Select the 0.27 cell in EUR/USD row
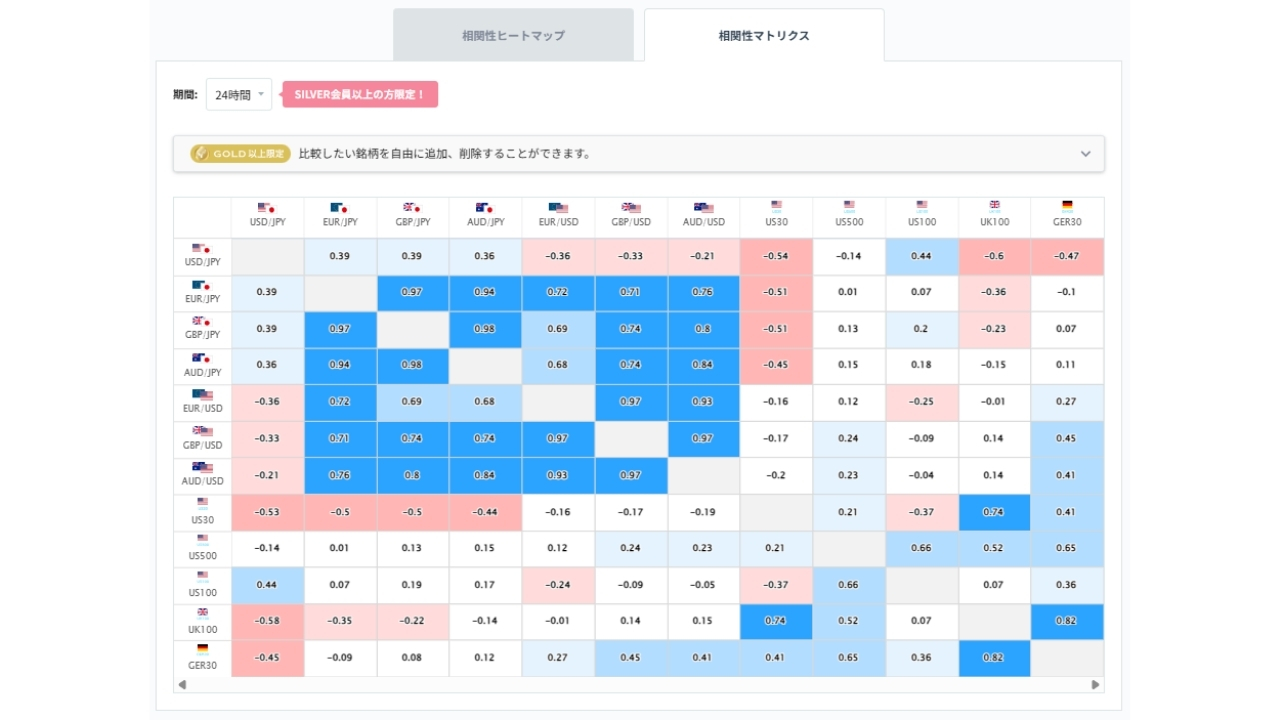The width and height of the screenshot is (1280, 720). pos(1067,402)
